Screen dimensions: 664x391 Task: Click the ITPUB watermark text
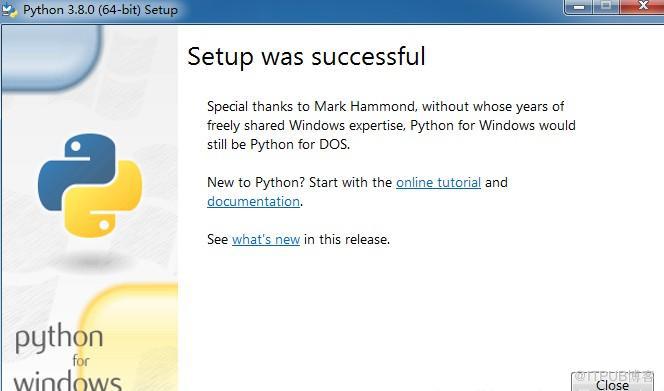pyautogui.click(x=614, y=376)
